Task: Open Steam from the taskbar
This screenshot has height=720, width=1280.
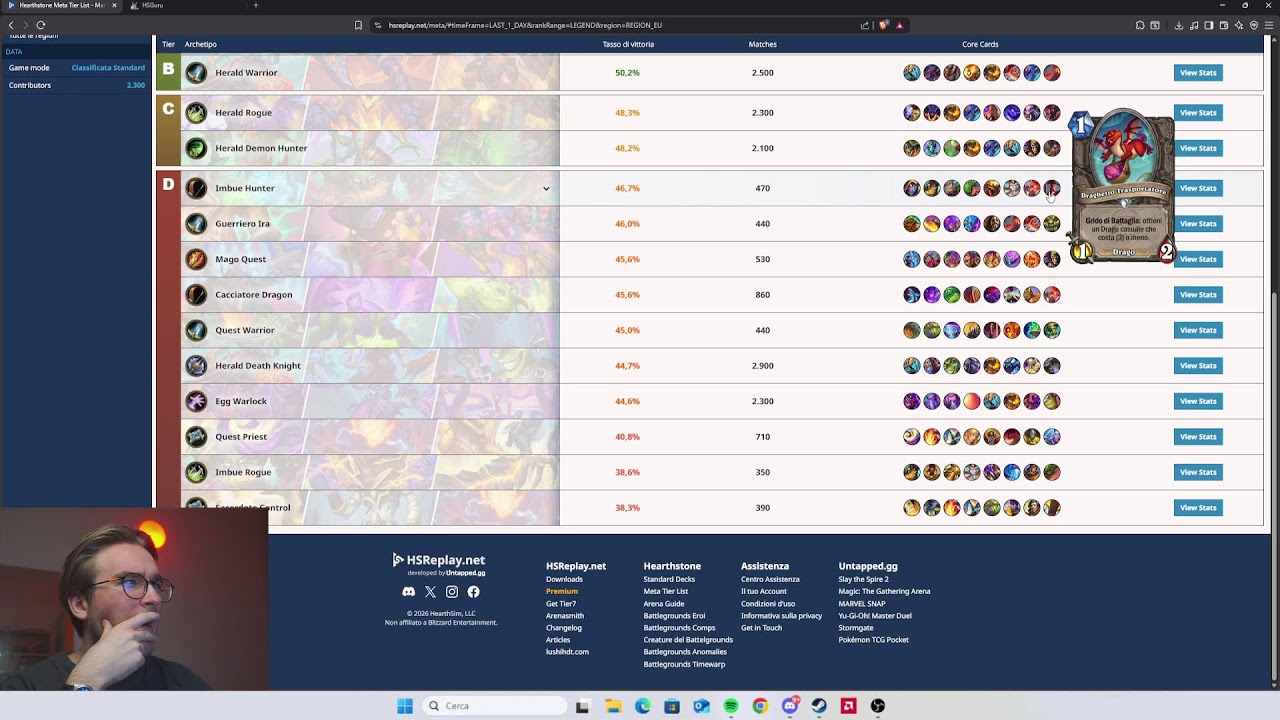Action: [x=819, y=706]
